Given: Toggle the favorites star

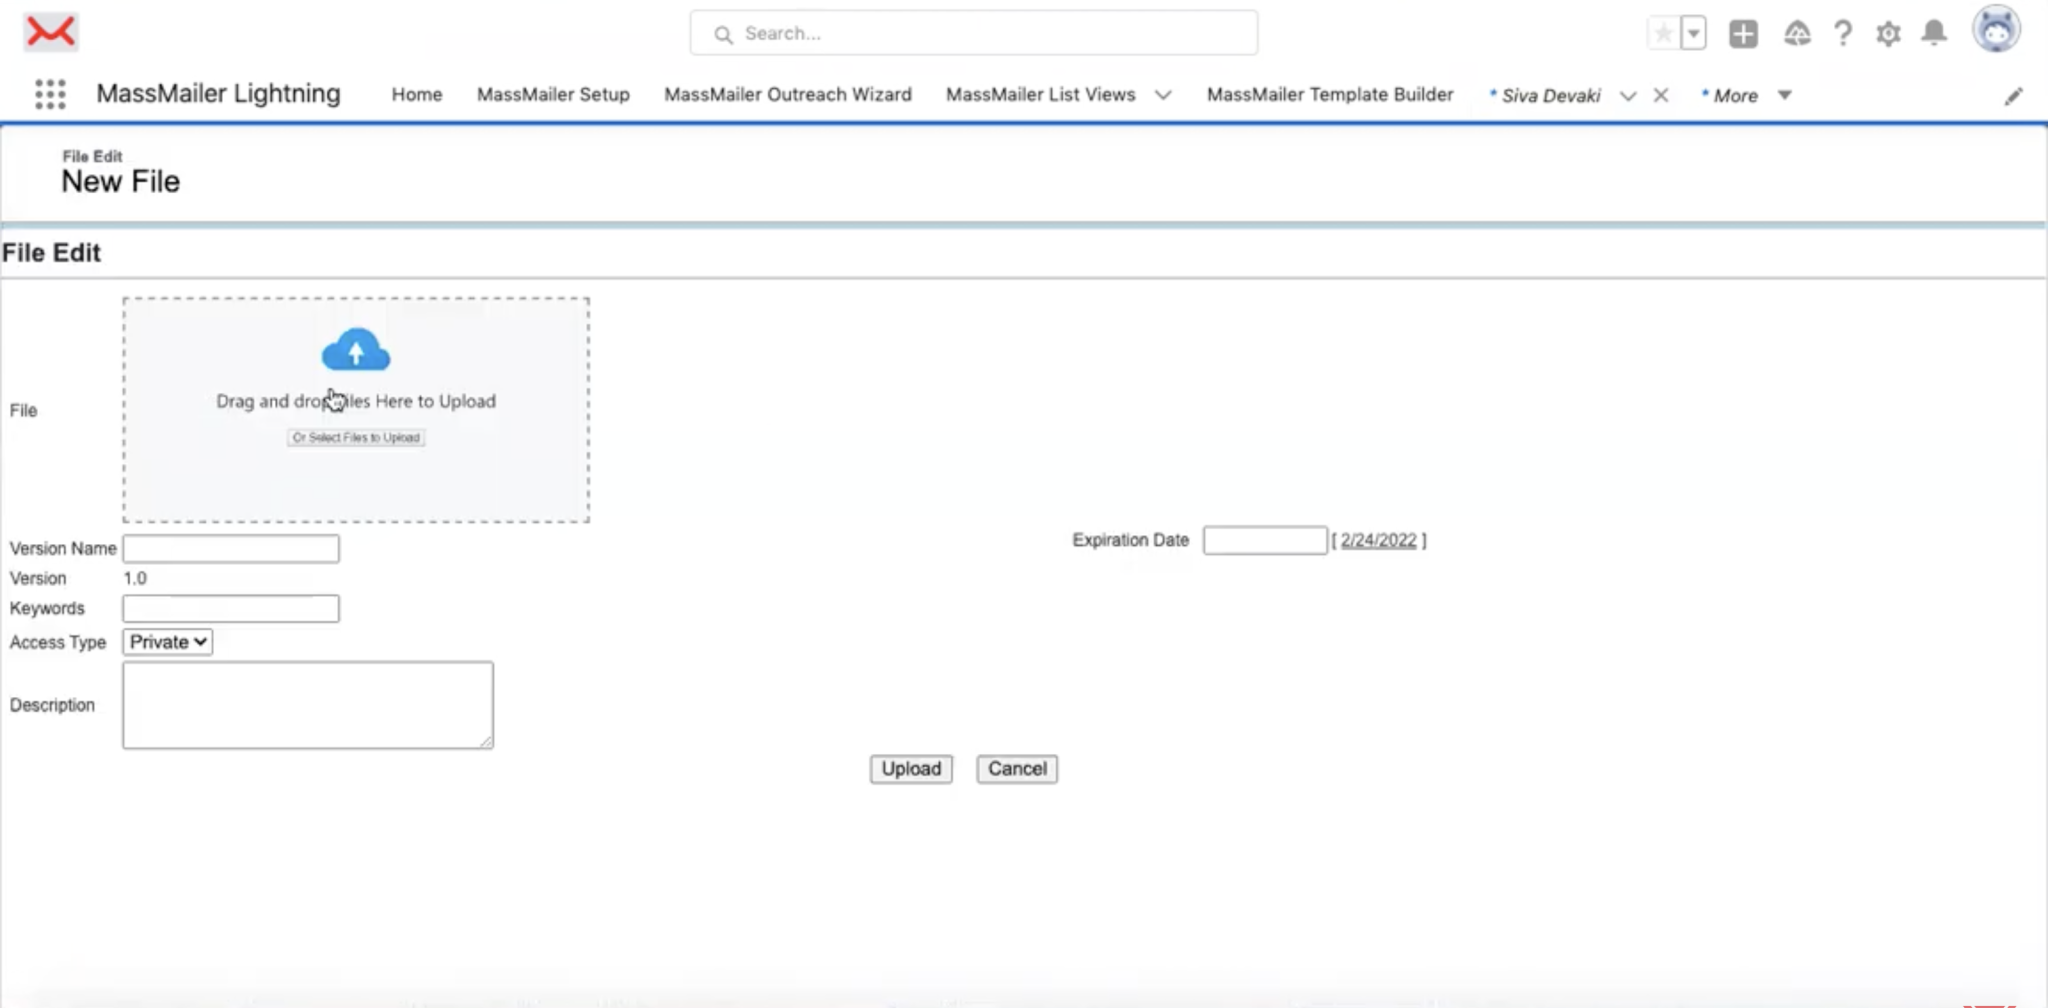Looking at the screenshot, I should coord(1664,31).
